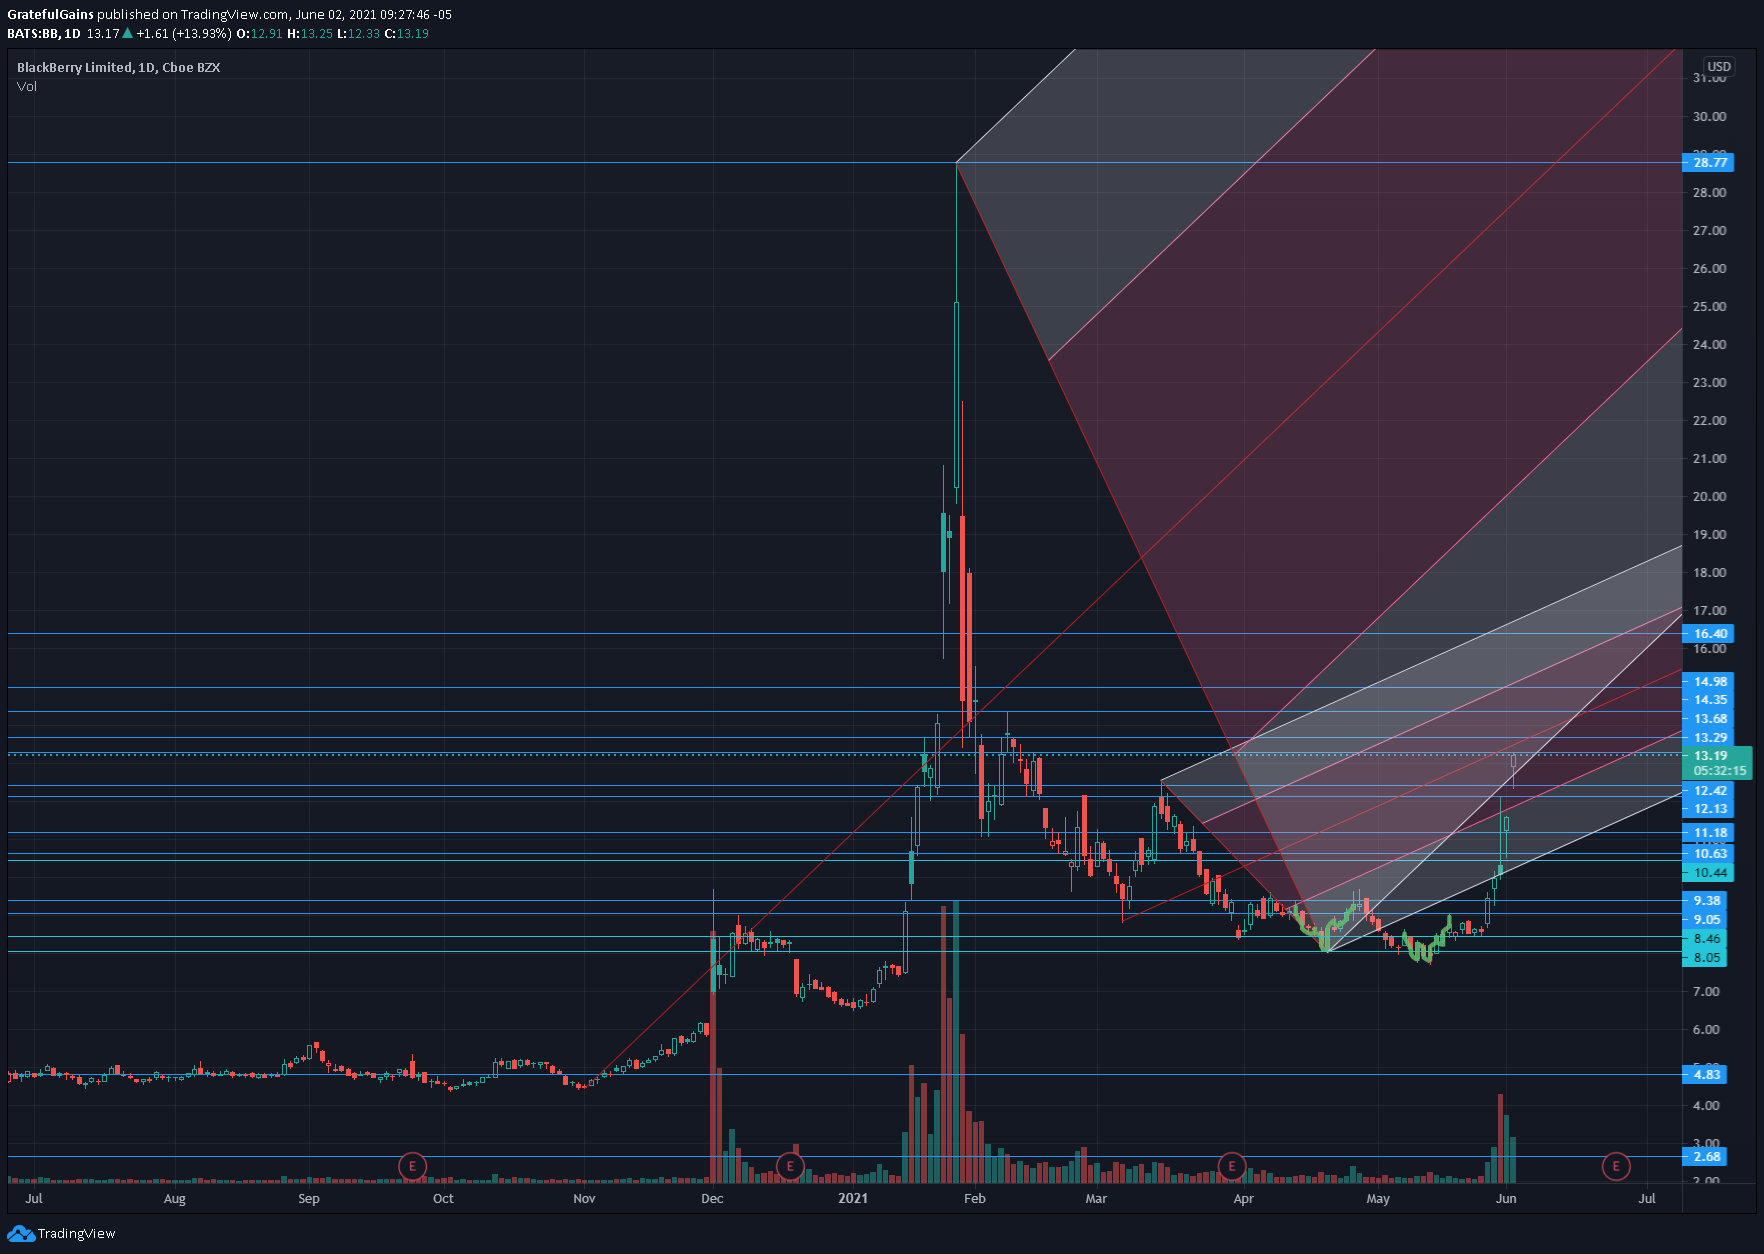Click the BlackBerry Limited, 1D, Cboe BZX title
1764x1254 pixels.
point(118,67)
